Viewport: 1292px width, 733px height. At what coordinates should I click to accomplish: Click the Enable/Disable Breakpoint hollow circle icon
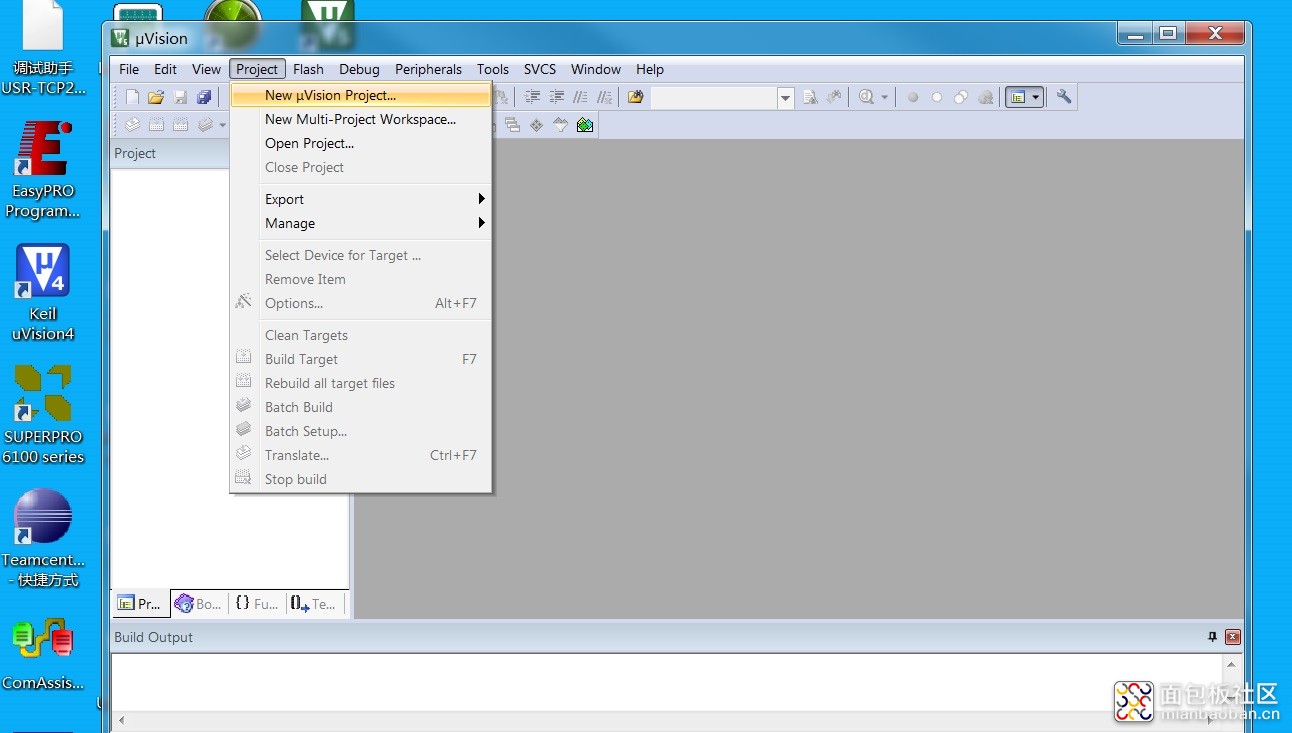[937, 97]
